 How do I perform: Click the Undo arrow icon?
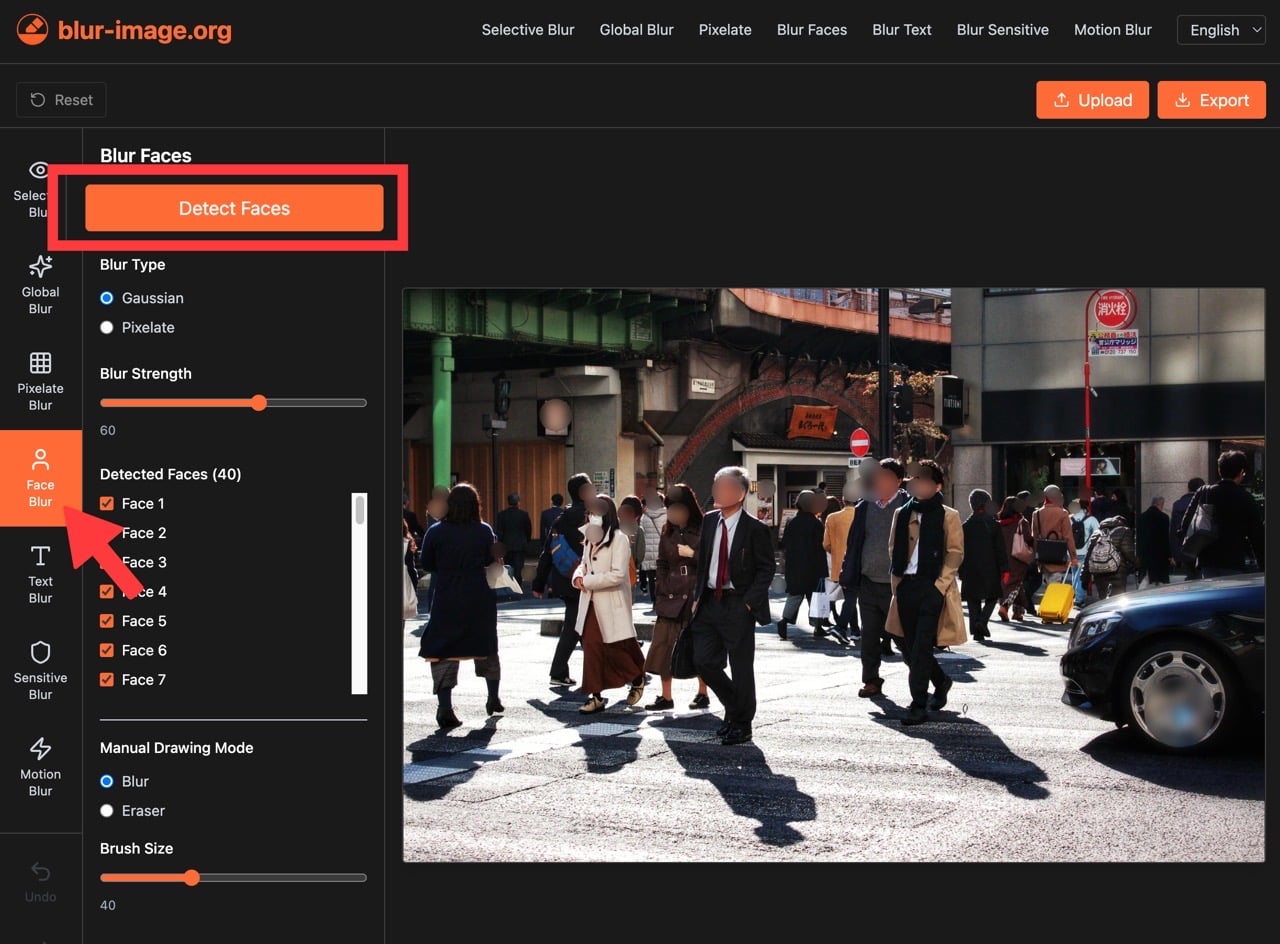tap(40, 872)
